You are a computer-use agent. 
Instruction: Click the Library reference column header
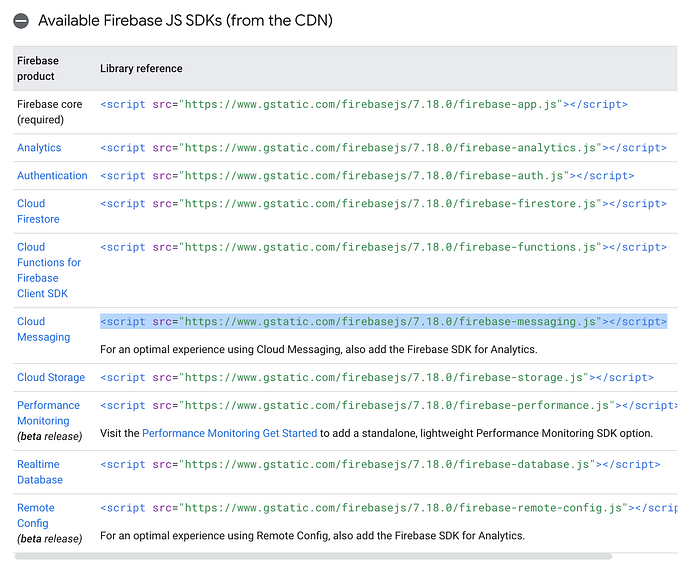point(141,69)
